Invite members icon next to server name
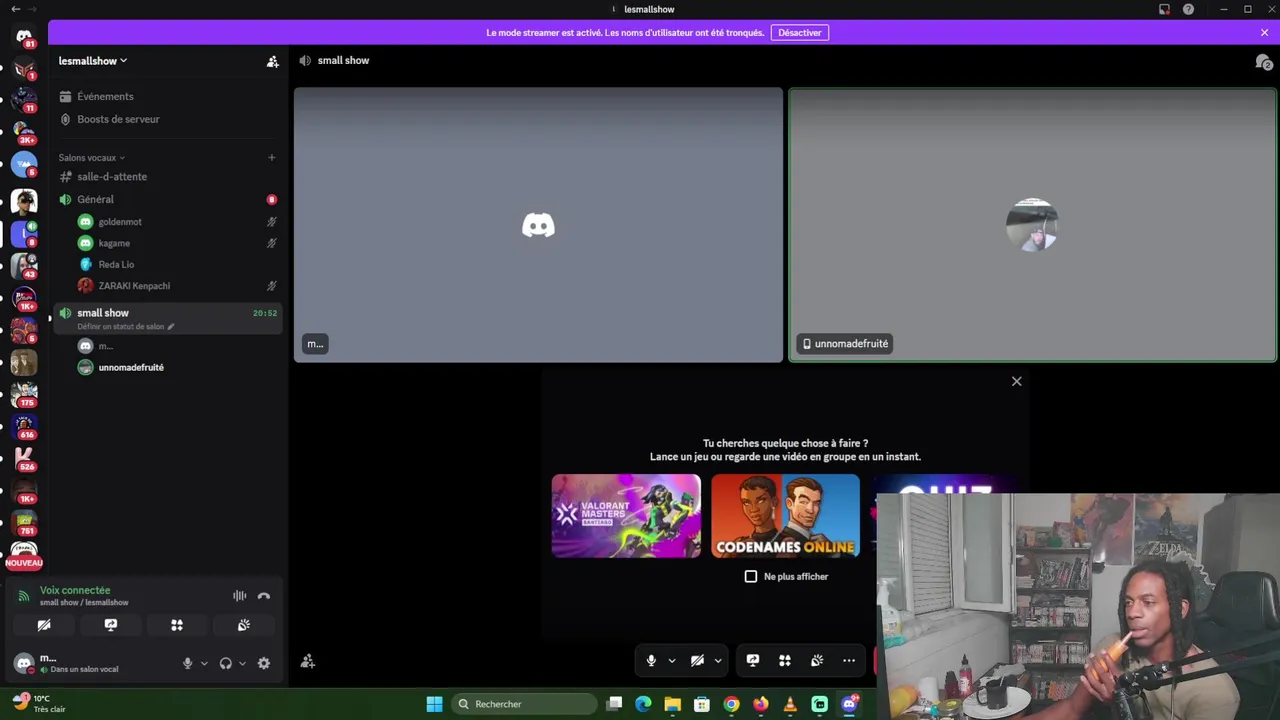Viewport: 1280px width, 720px height. [272, 61]
